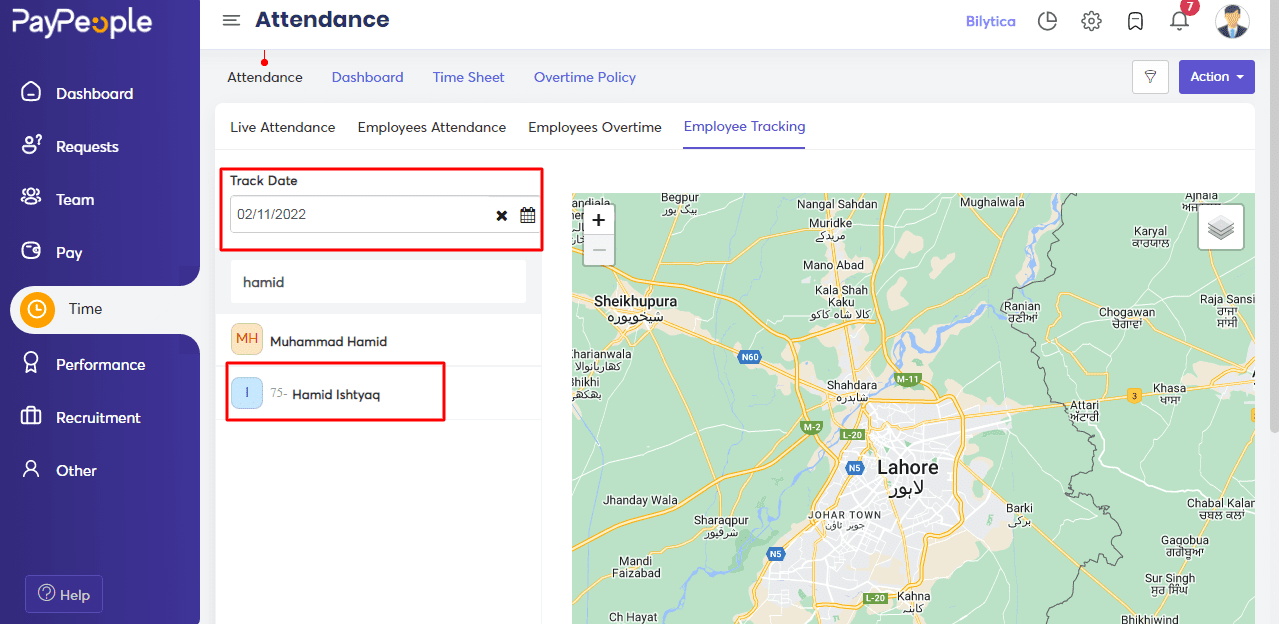Click Mandi Faizabad label on the map
The image size is (1279, 624).
click(x=636, y=567)
